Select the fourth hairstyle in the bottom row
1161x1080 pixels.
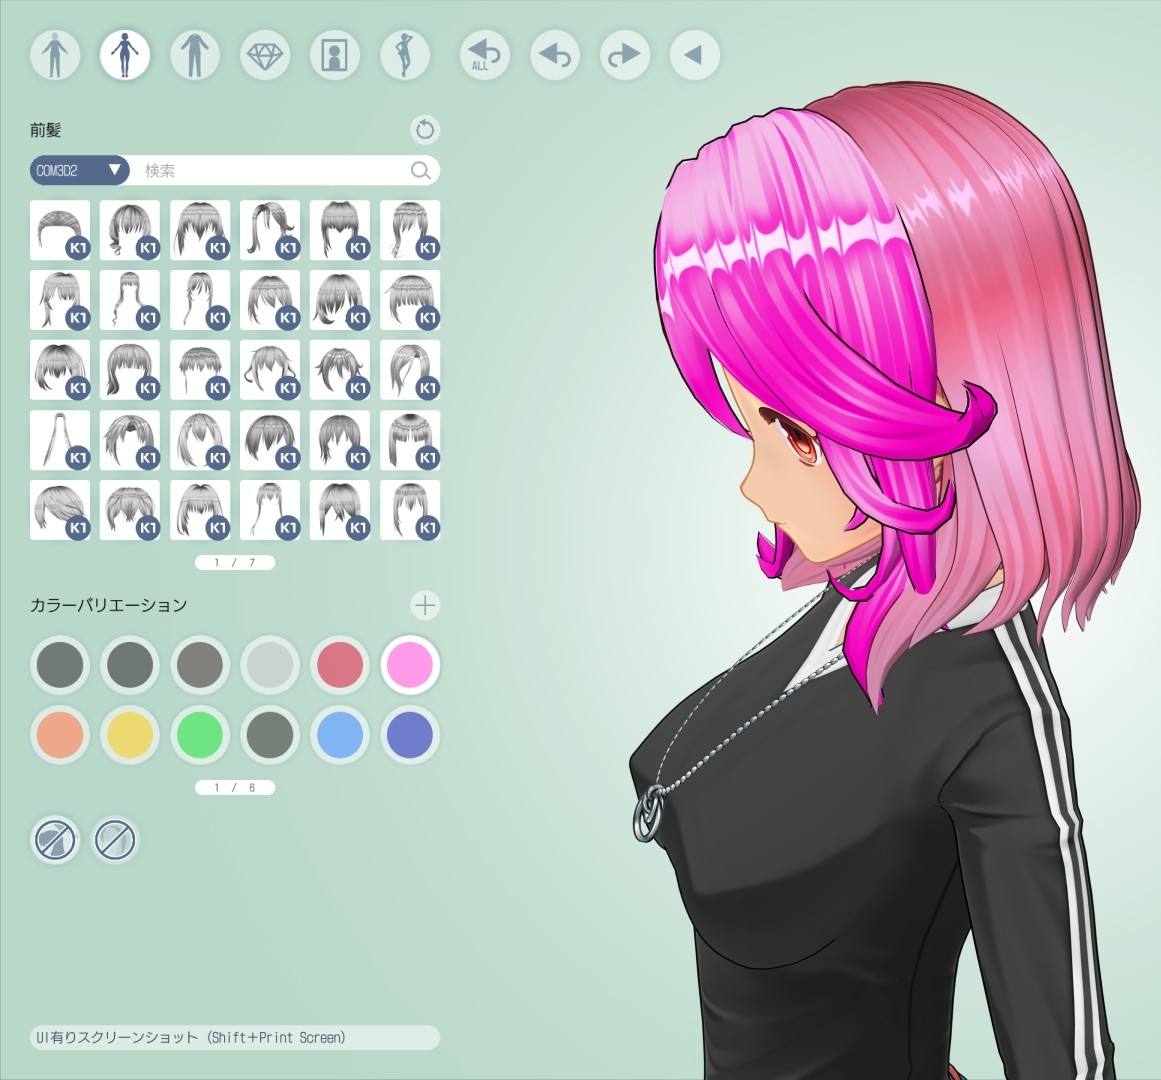point(270,510)
